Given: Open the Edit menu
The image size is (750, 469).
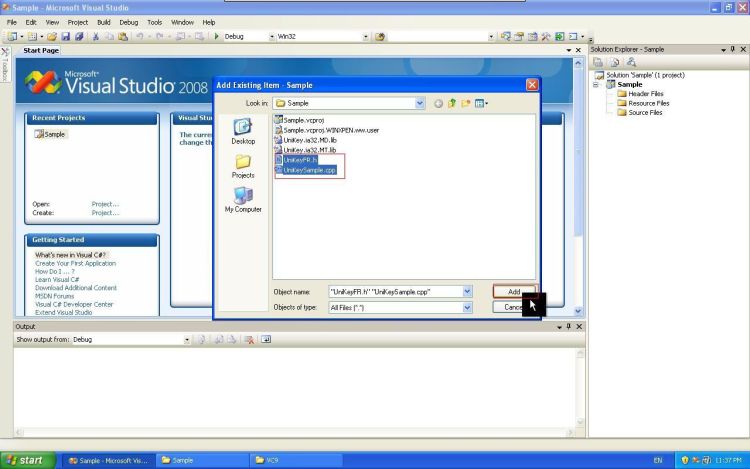Looking at the screenshot, I should click(x=31, y=22).
